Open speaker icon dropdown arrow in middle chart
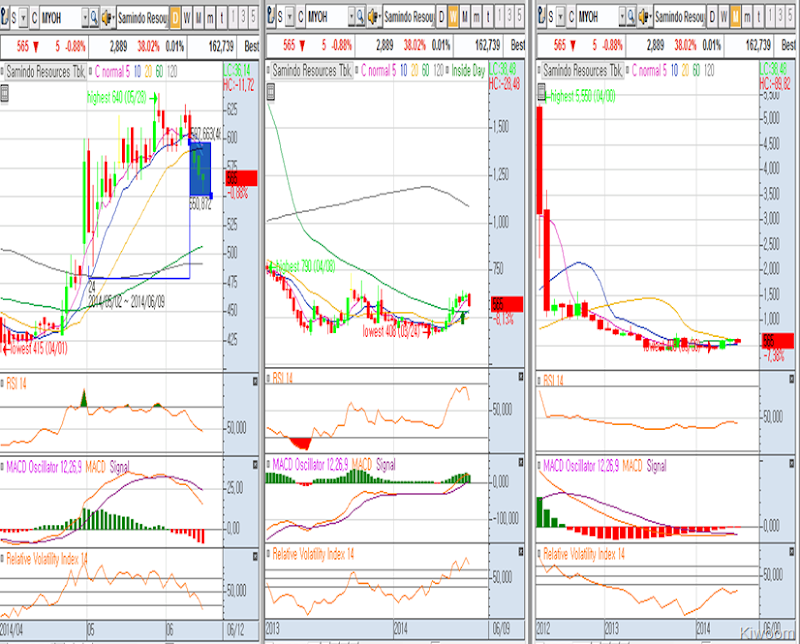Viewport: 800px width, 644px height. (x=380, y=17)
